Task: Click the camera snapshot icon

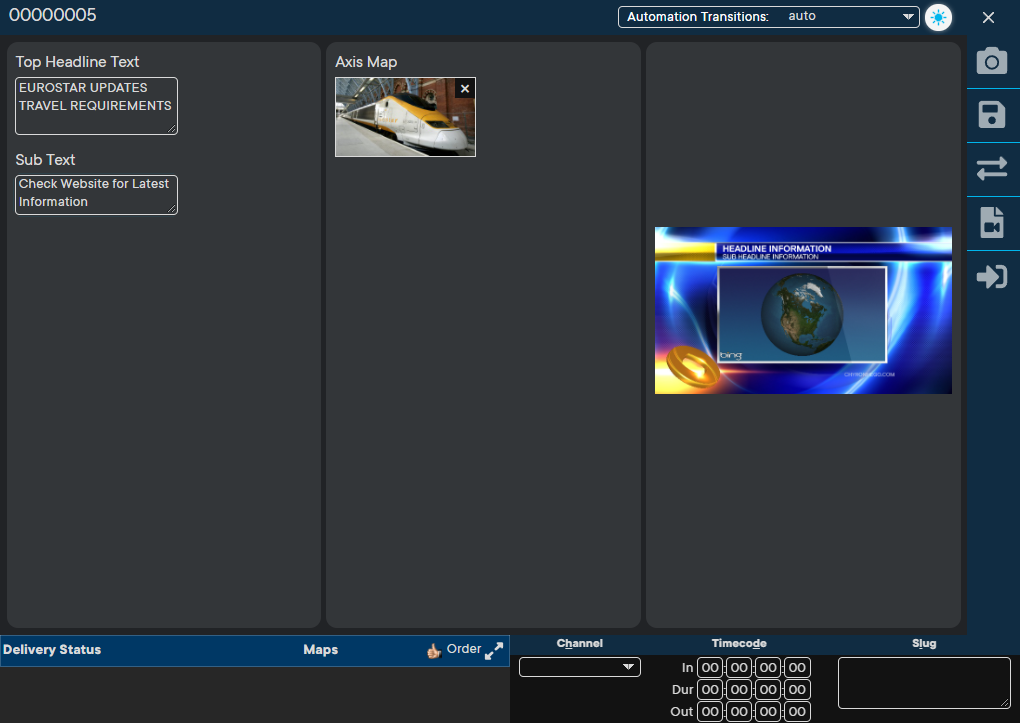Action: tap(991, 61)
